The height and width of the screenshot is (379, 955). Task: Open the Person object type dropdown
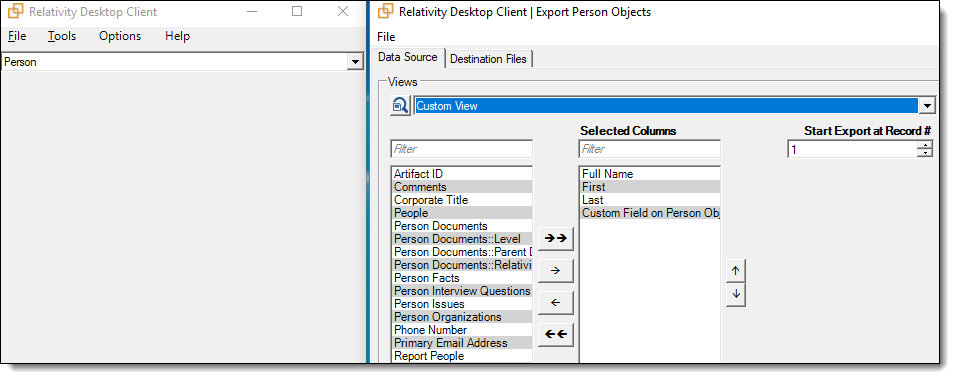tap(354, 62)
